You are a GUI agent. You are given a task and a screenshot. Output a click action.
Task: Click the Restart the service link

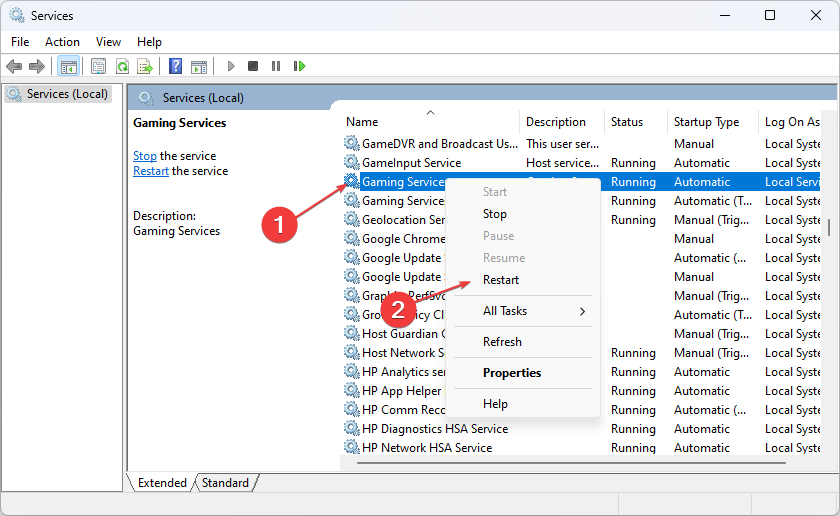[151, 171]
